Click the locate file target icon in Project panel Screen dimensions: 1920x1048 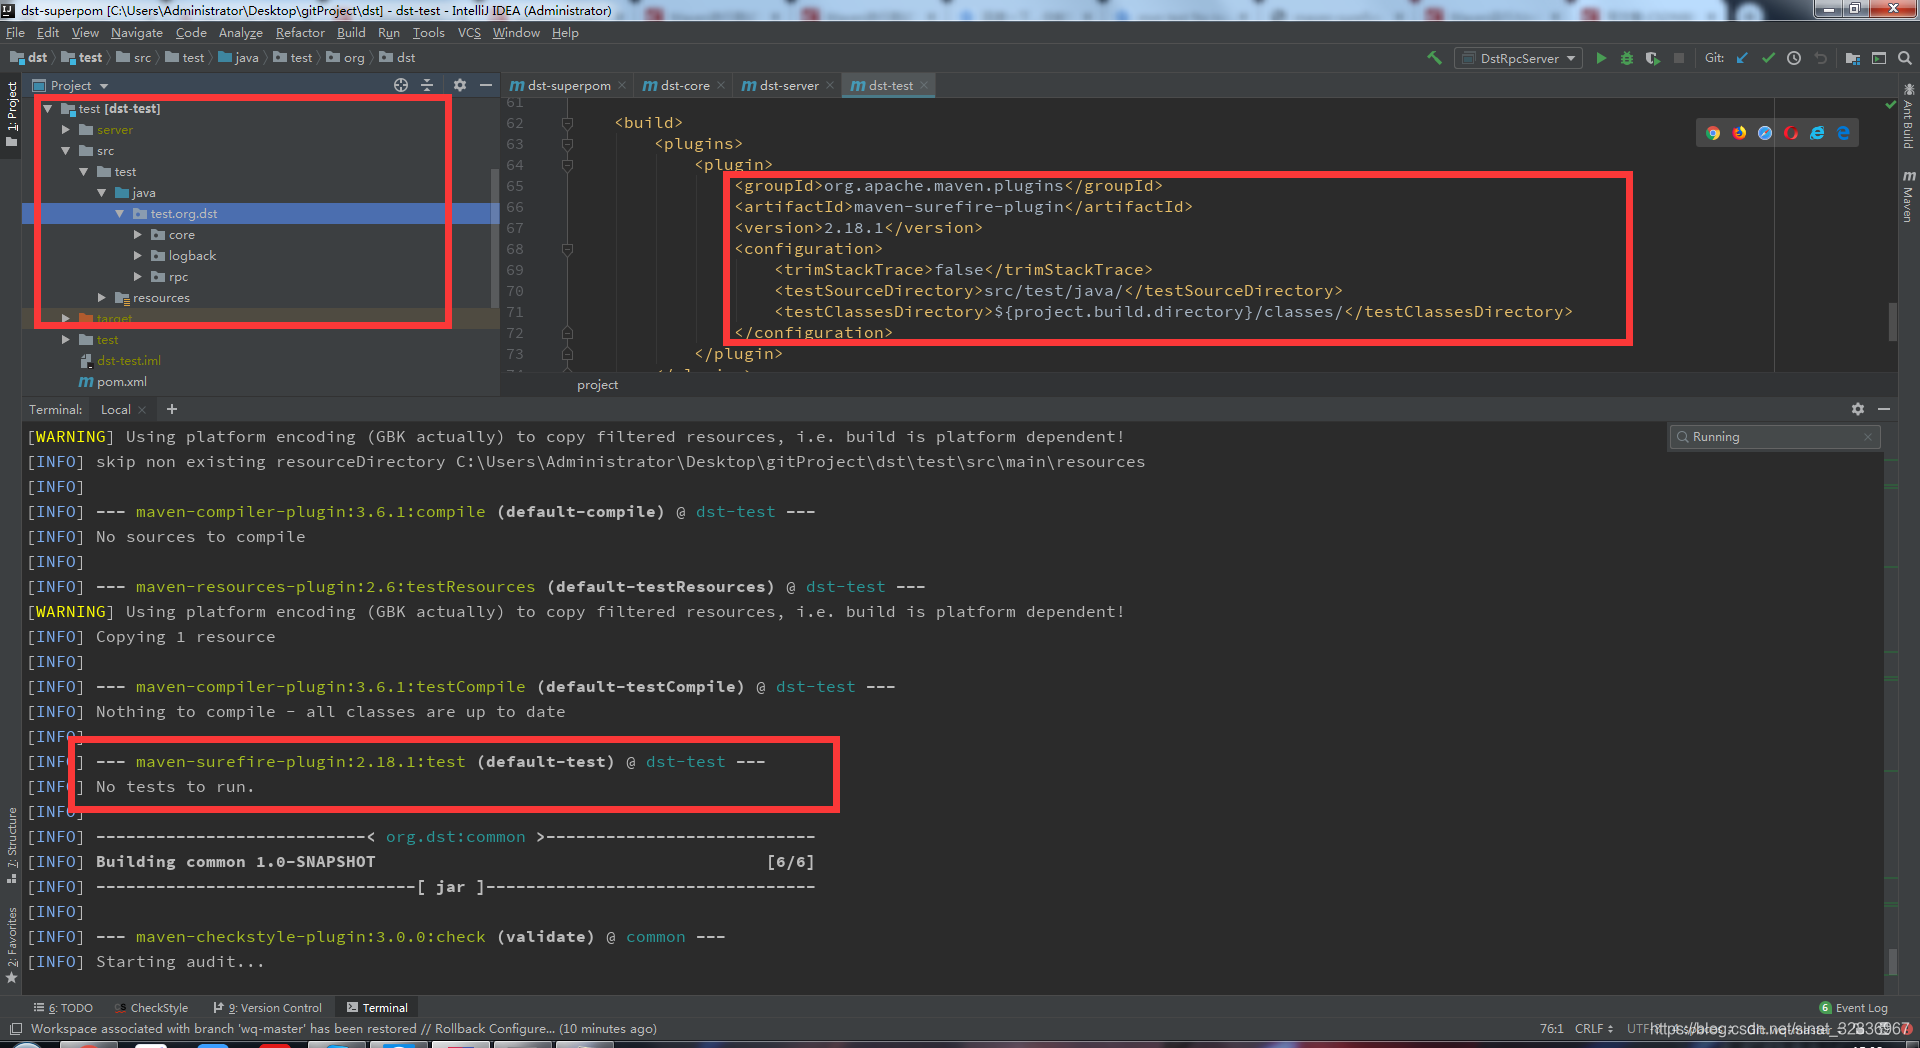[401, 85]
